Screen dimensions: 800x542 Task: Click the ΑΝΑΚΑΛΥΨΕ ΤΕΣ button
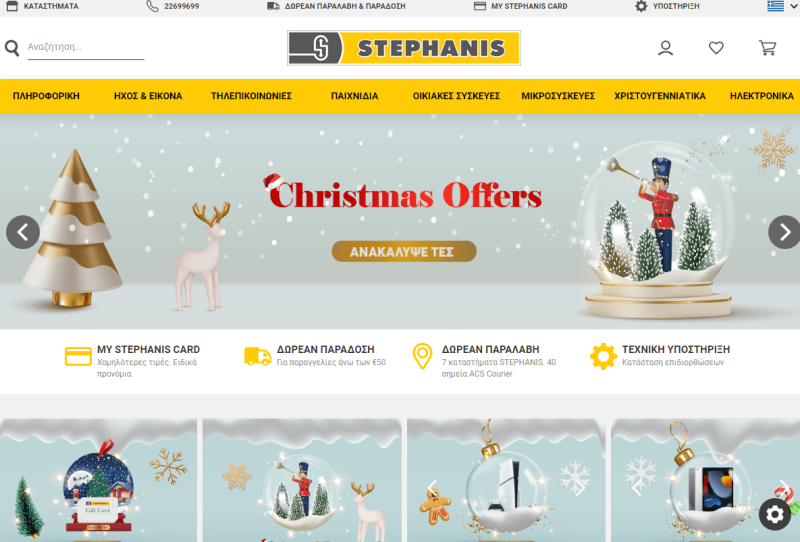pyautogui.click(x=404, y=252)
